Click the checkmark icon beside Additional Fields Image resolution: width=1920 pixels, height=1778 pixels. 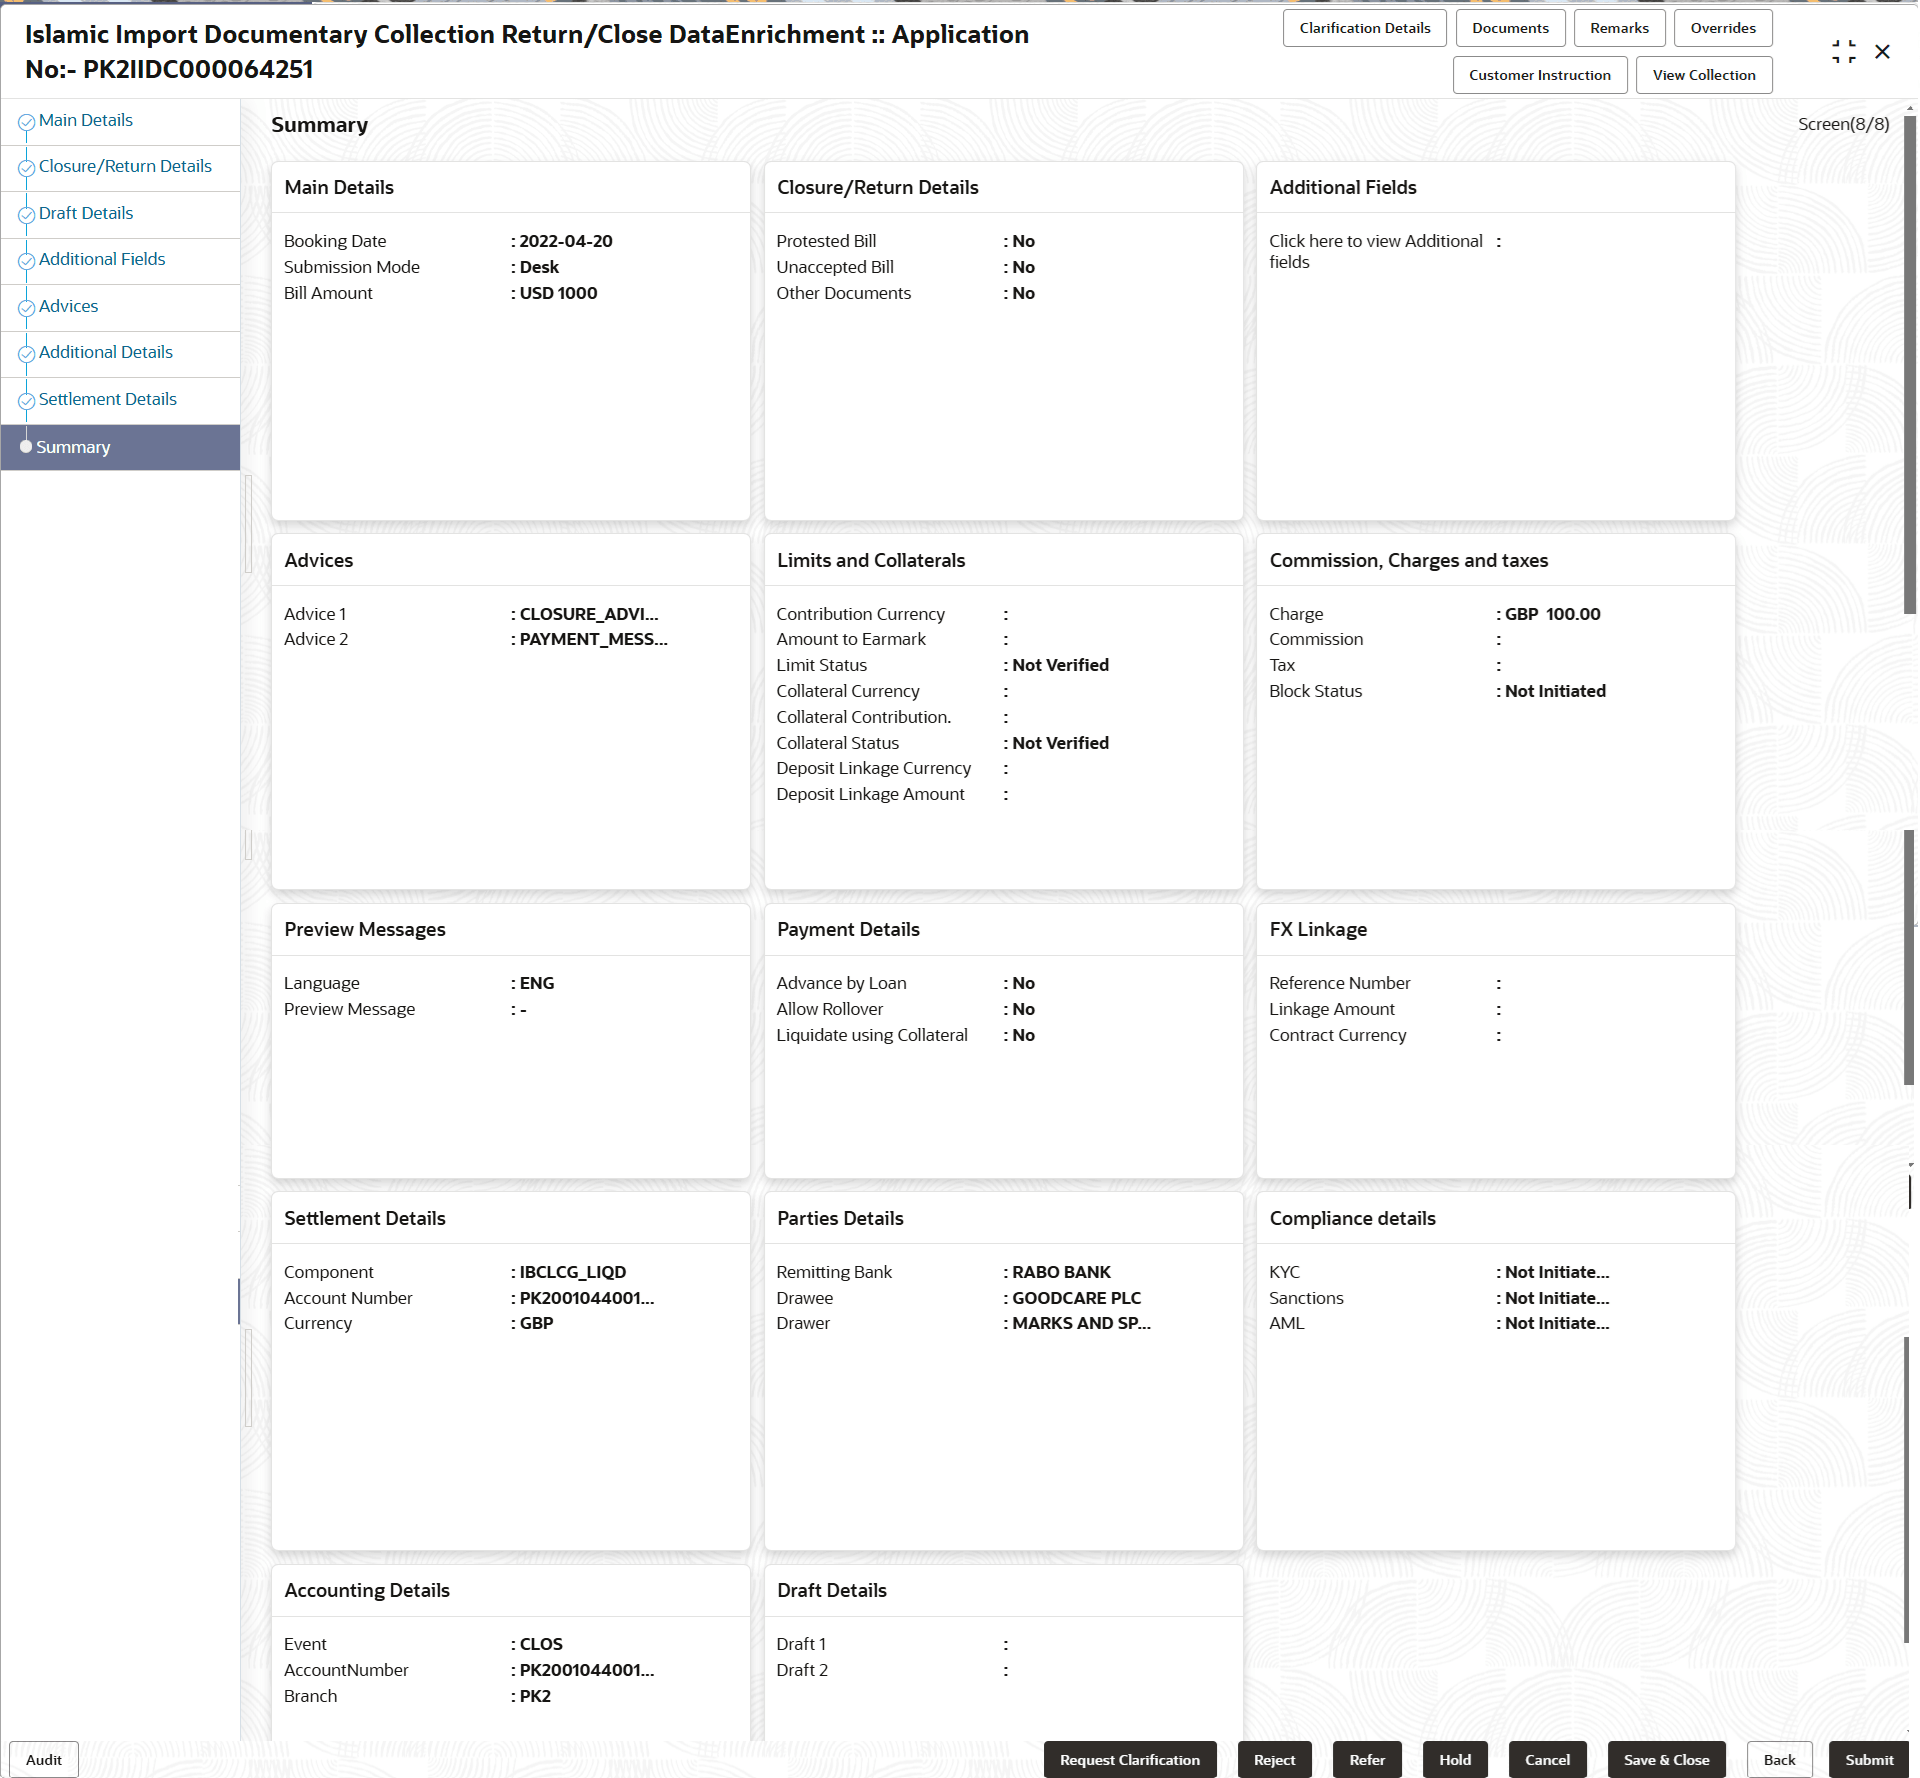pyautogui.click(x=26, y=261)
